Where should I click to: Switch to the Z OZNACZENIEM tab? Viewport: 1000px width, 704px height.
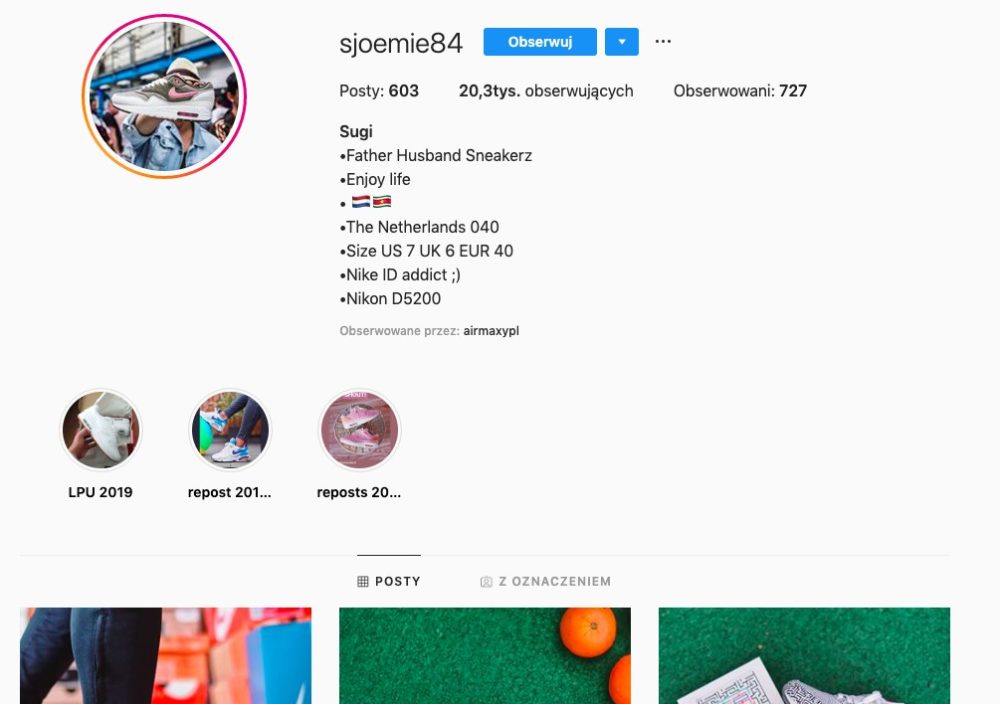(x=545, y=581)
